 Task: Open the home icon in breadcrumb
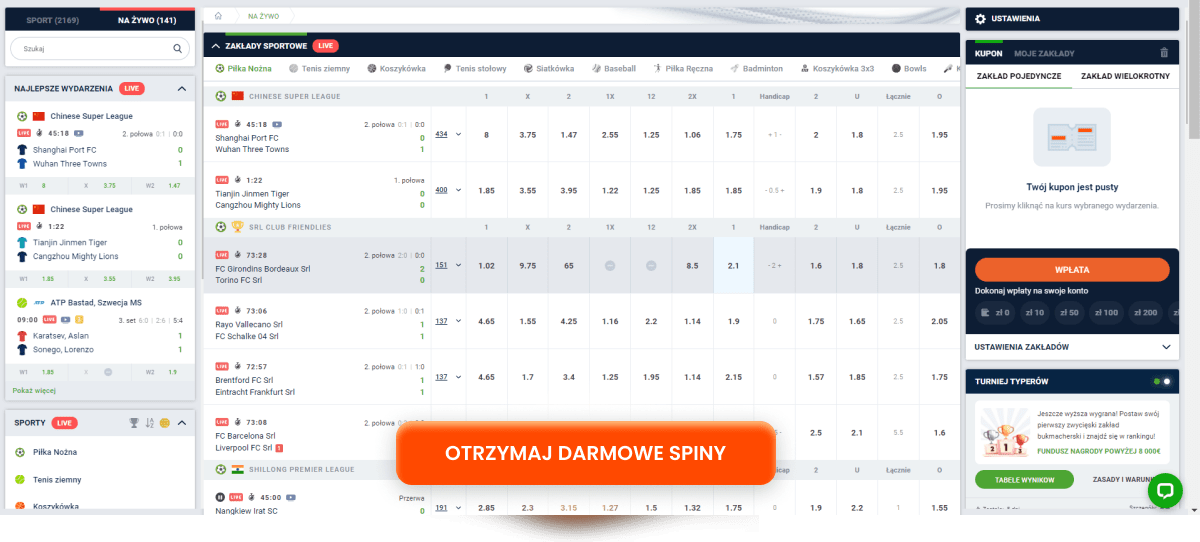pyautogui.click(x=218, y=16)
